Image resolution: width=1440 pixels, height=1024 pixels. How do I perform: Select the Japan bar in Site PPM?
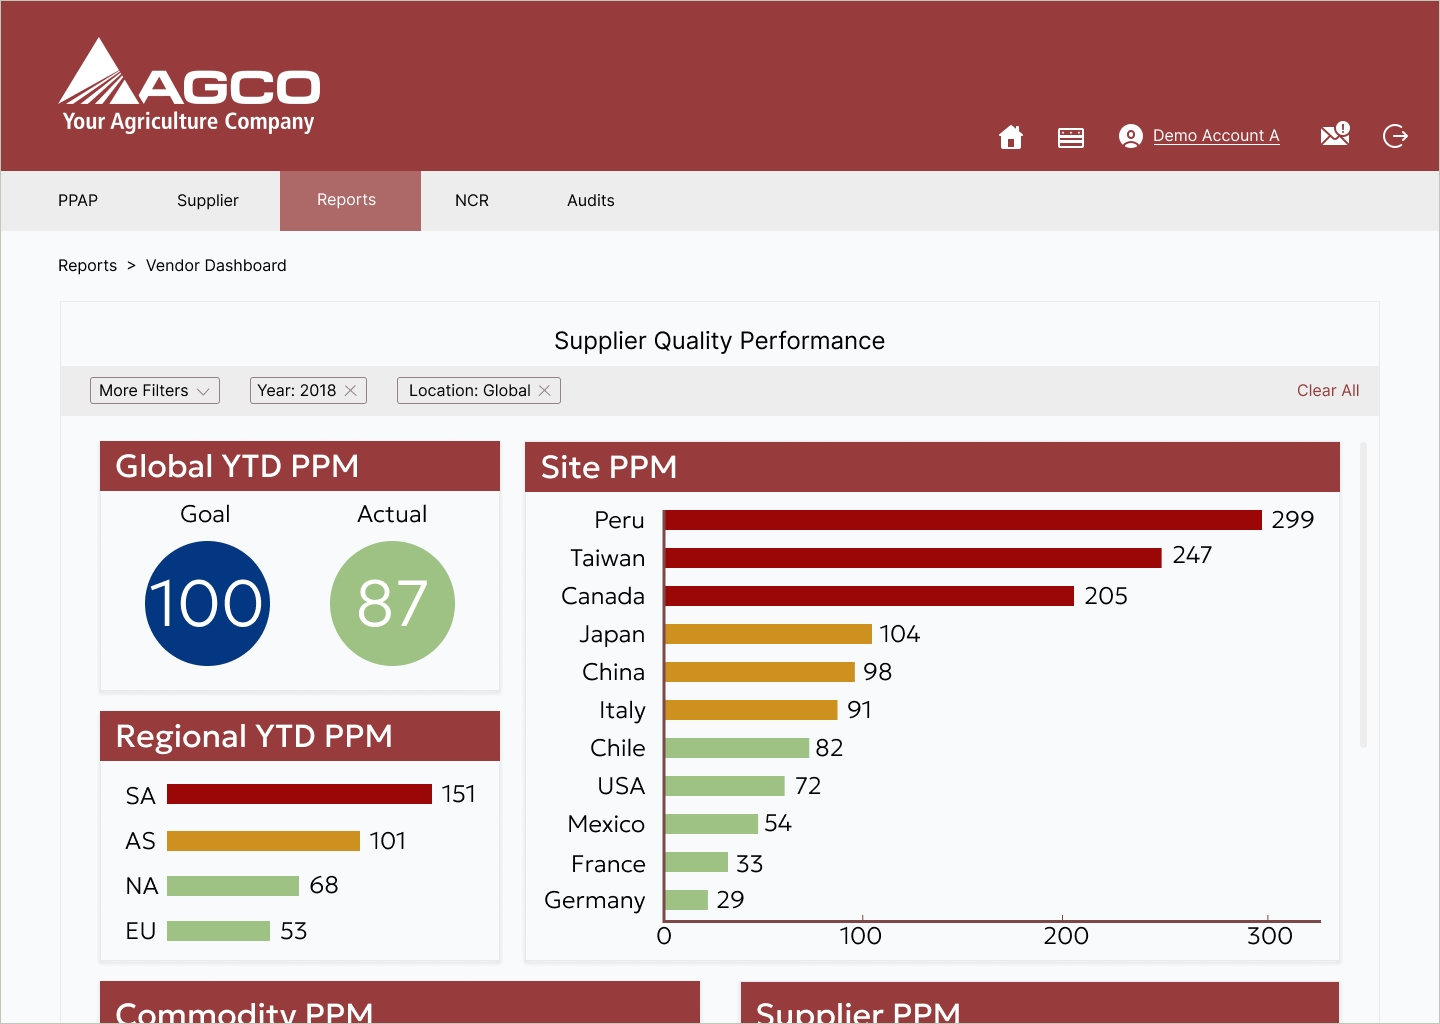[768, 634]
